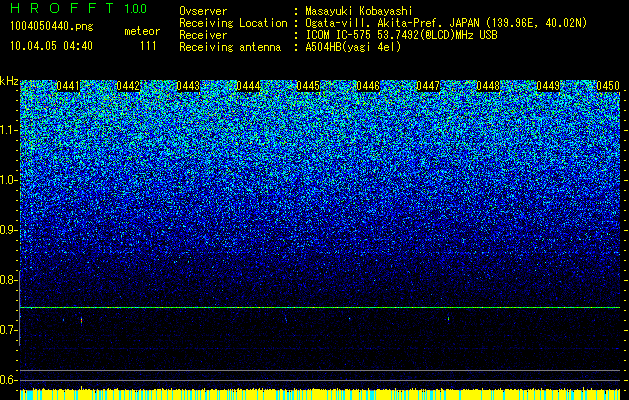Viewport: 629px width, 400px height.
Task: Click the yellow signal level bar at bottom
Action: click(x=320, y=394)
